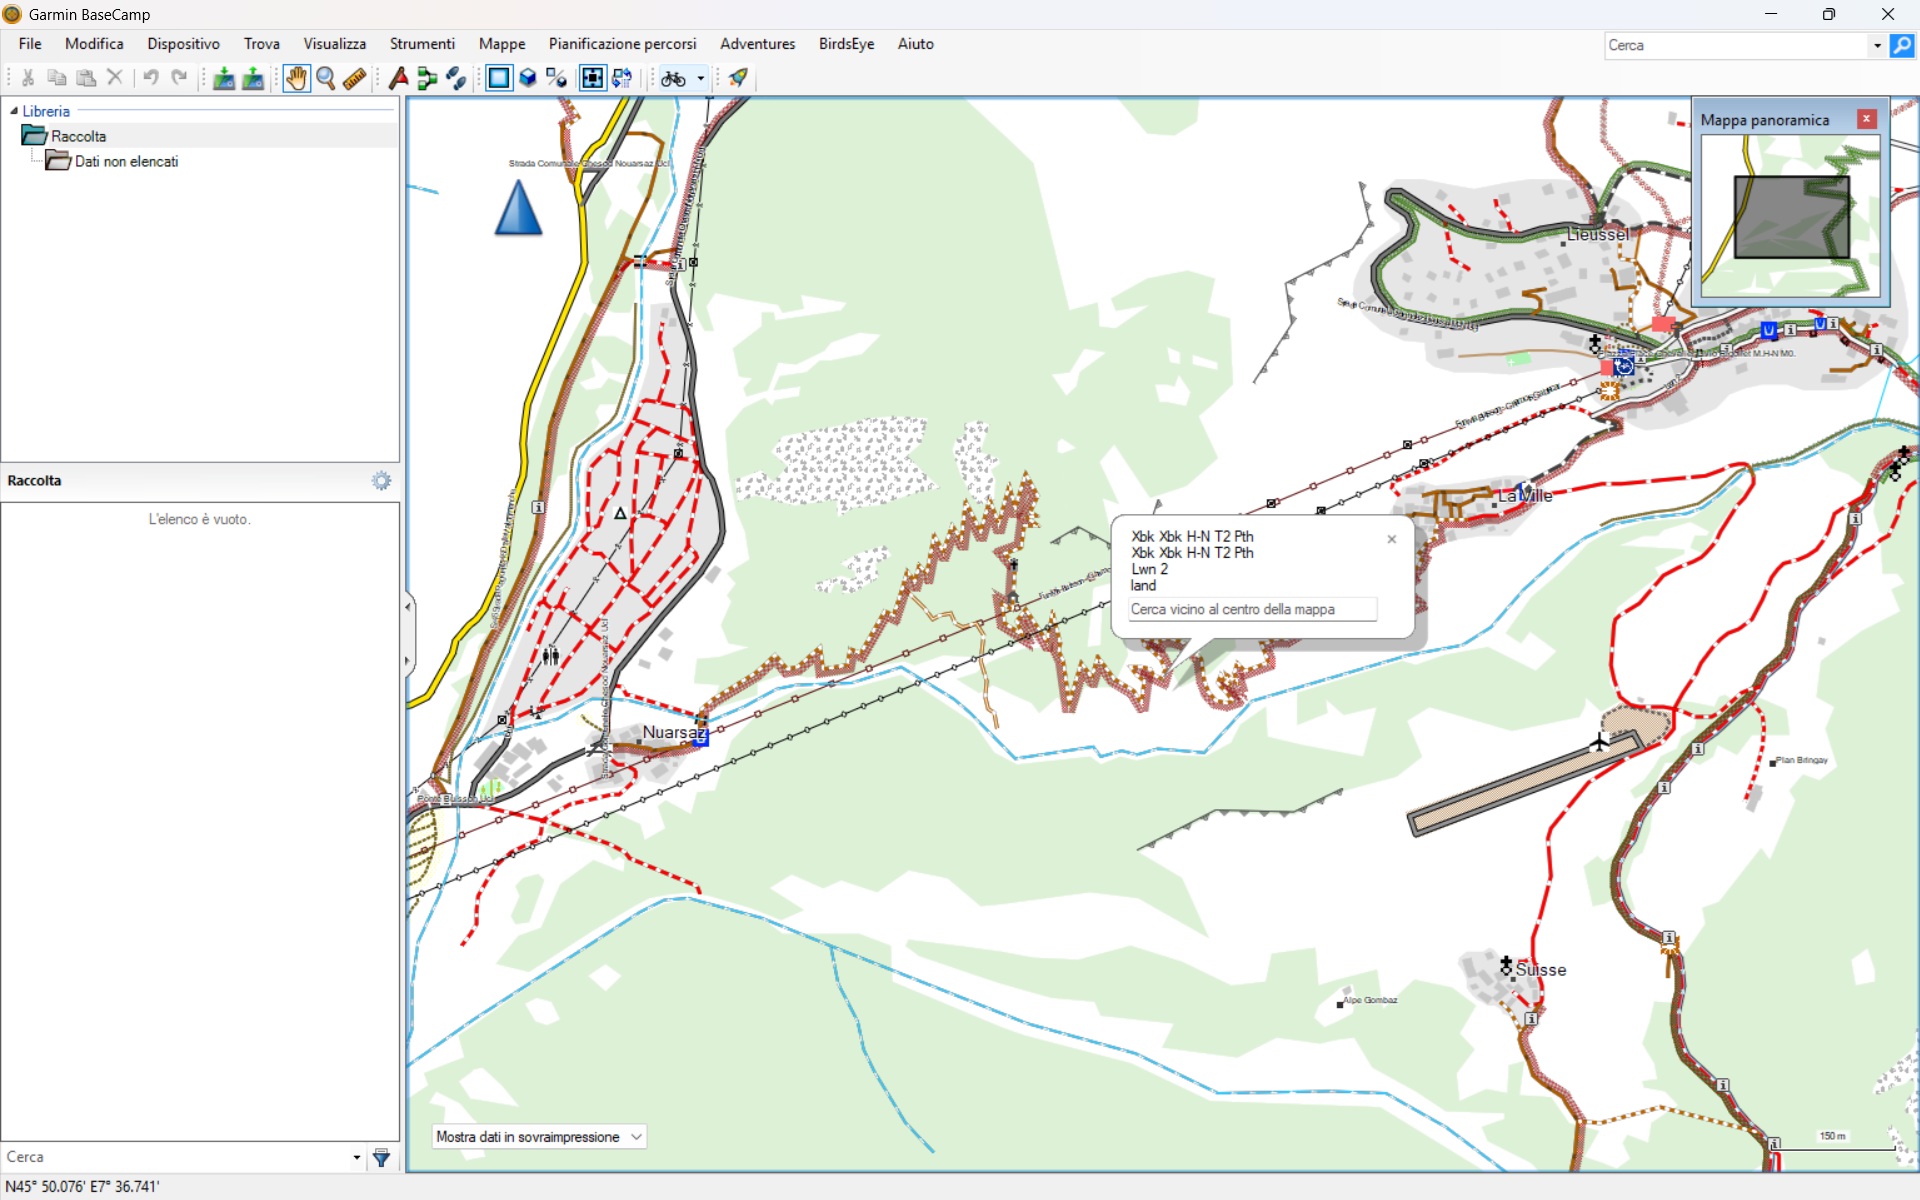
Task: Click the rocket adventure icon
Action: click(x=738, y=78)
